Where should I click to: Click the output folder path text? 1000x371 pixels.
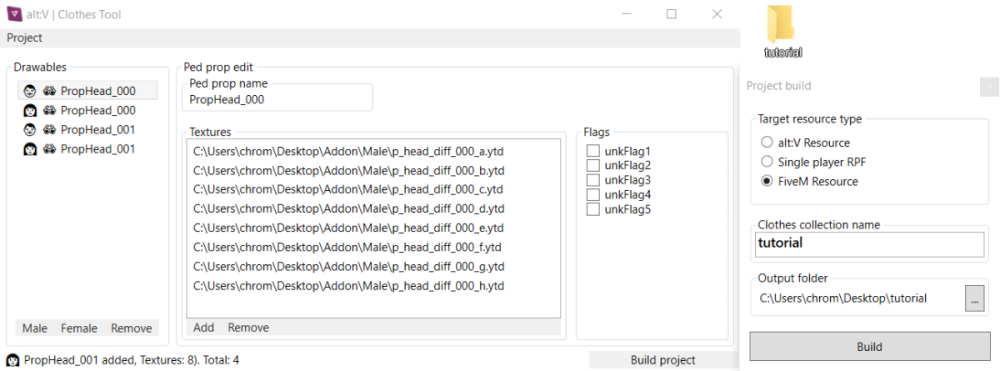click(x=843, y=298)
